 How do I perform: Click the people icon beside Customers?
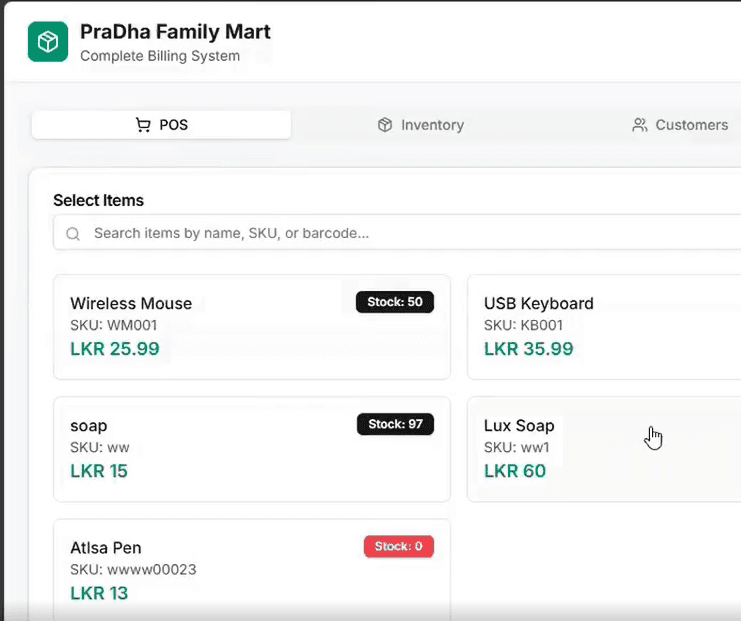coord(640,125)
